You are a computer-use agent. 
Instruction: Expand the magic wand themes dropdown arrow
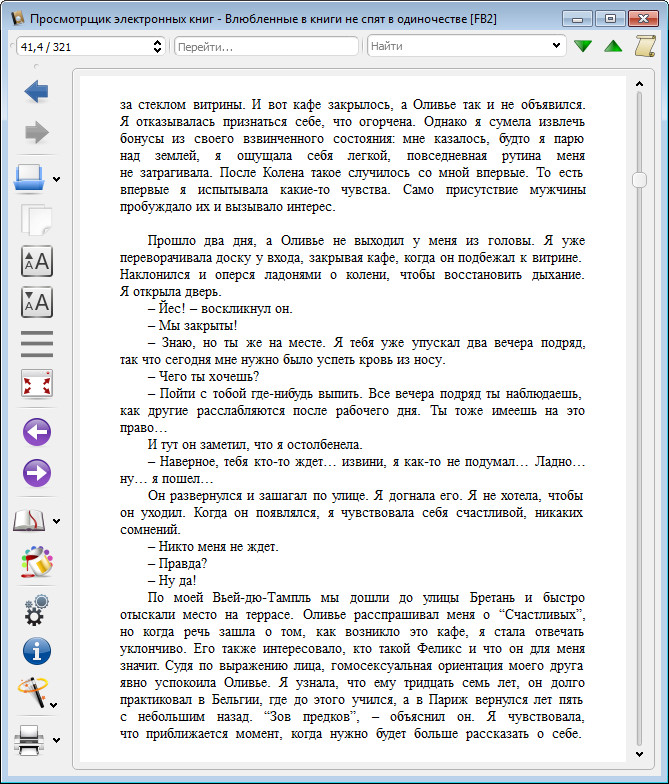56,704
